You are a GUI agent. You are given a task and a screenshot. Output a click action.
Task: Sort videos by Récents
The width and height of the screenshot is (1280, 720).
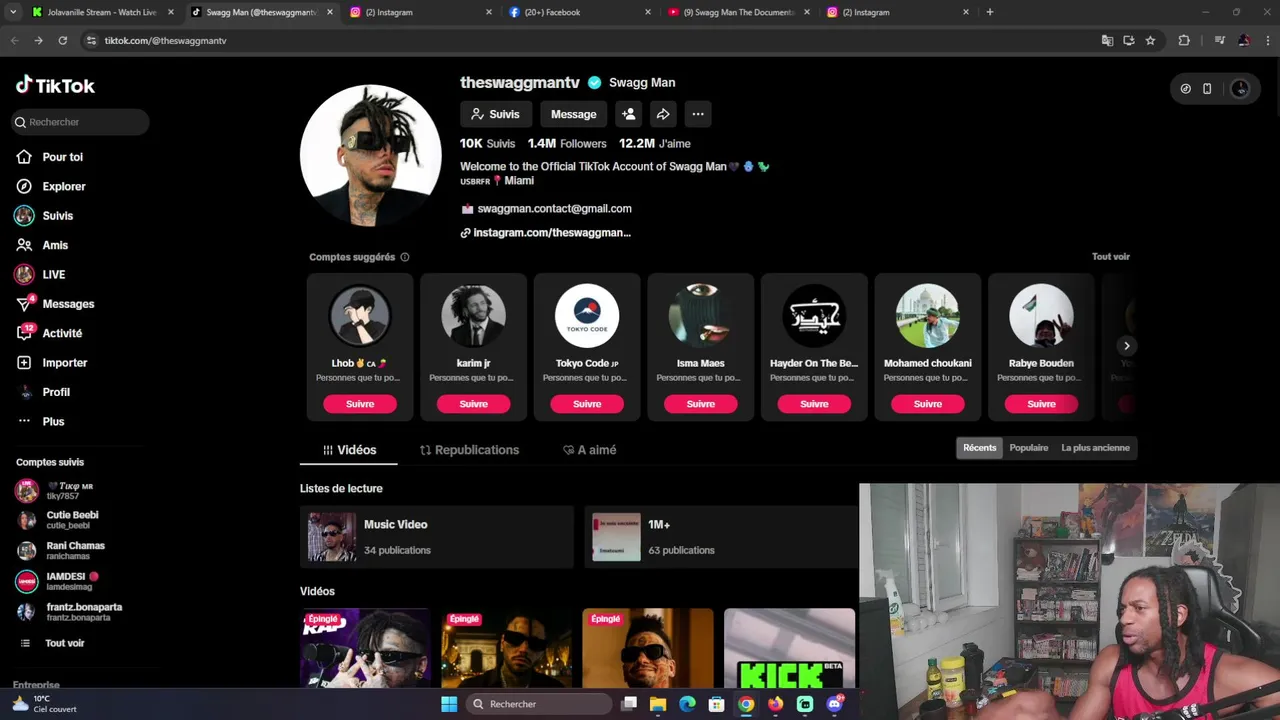click(980, 448)
